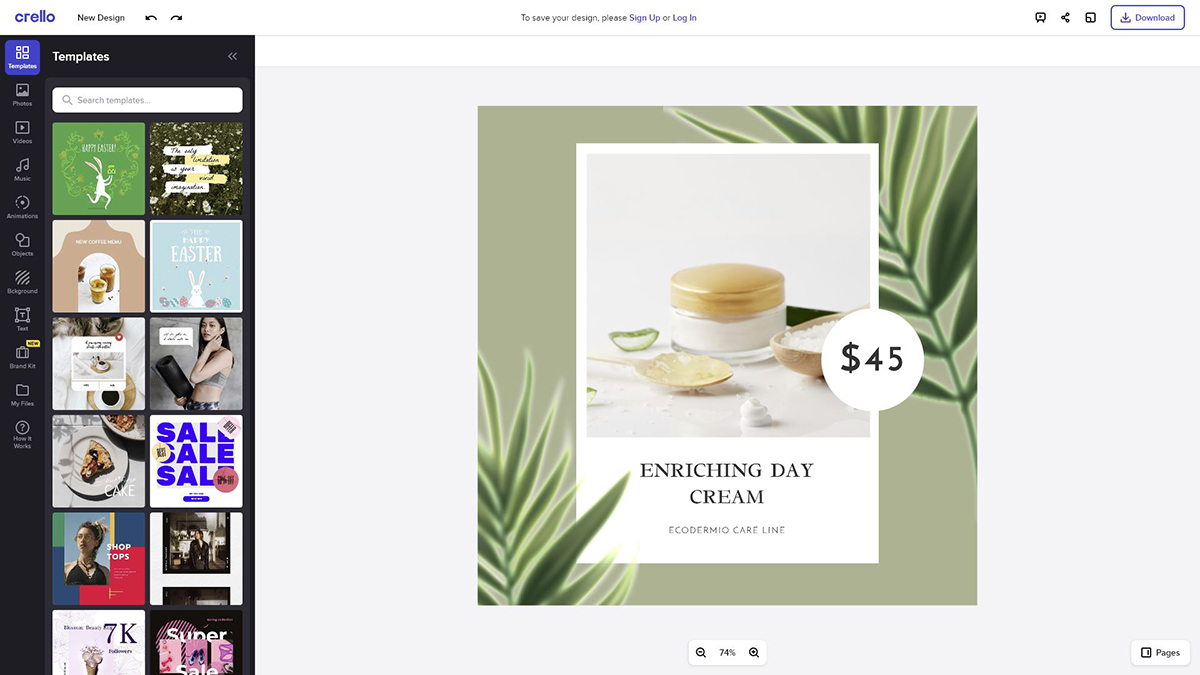
Task: Click the share icon
Action: tap(1066, 18)
